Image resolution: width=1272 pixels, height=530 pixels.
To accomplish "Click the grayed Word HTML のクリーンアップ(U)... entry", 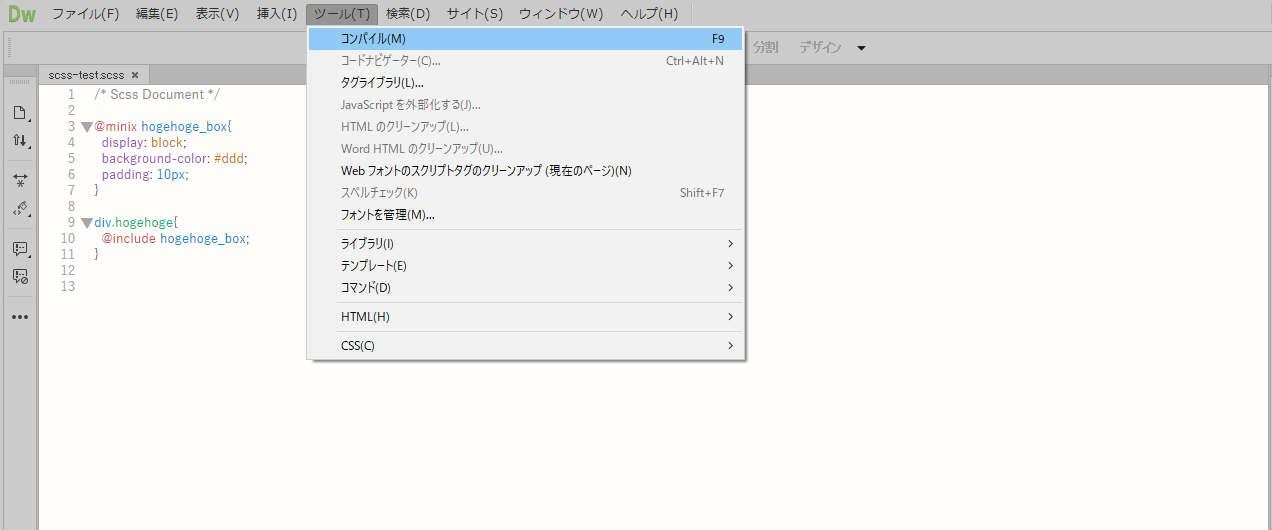I will click(x=526, y=149).
